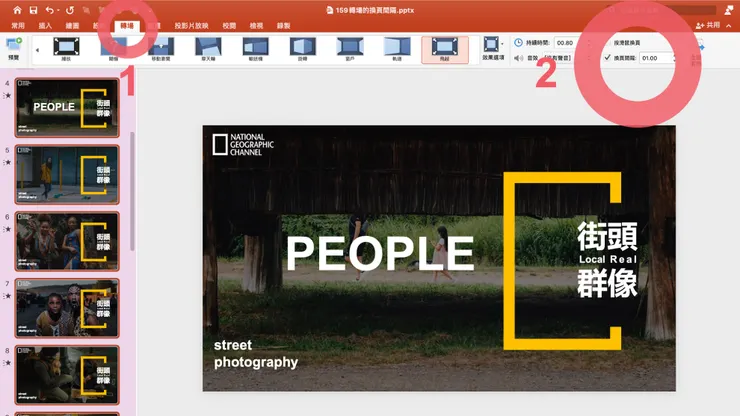Click the transition star under slide 4
Image resolution: width=740 pixels, height=416 pixels.
pyautogui.click(x=7, y=95)
